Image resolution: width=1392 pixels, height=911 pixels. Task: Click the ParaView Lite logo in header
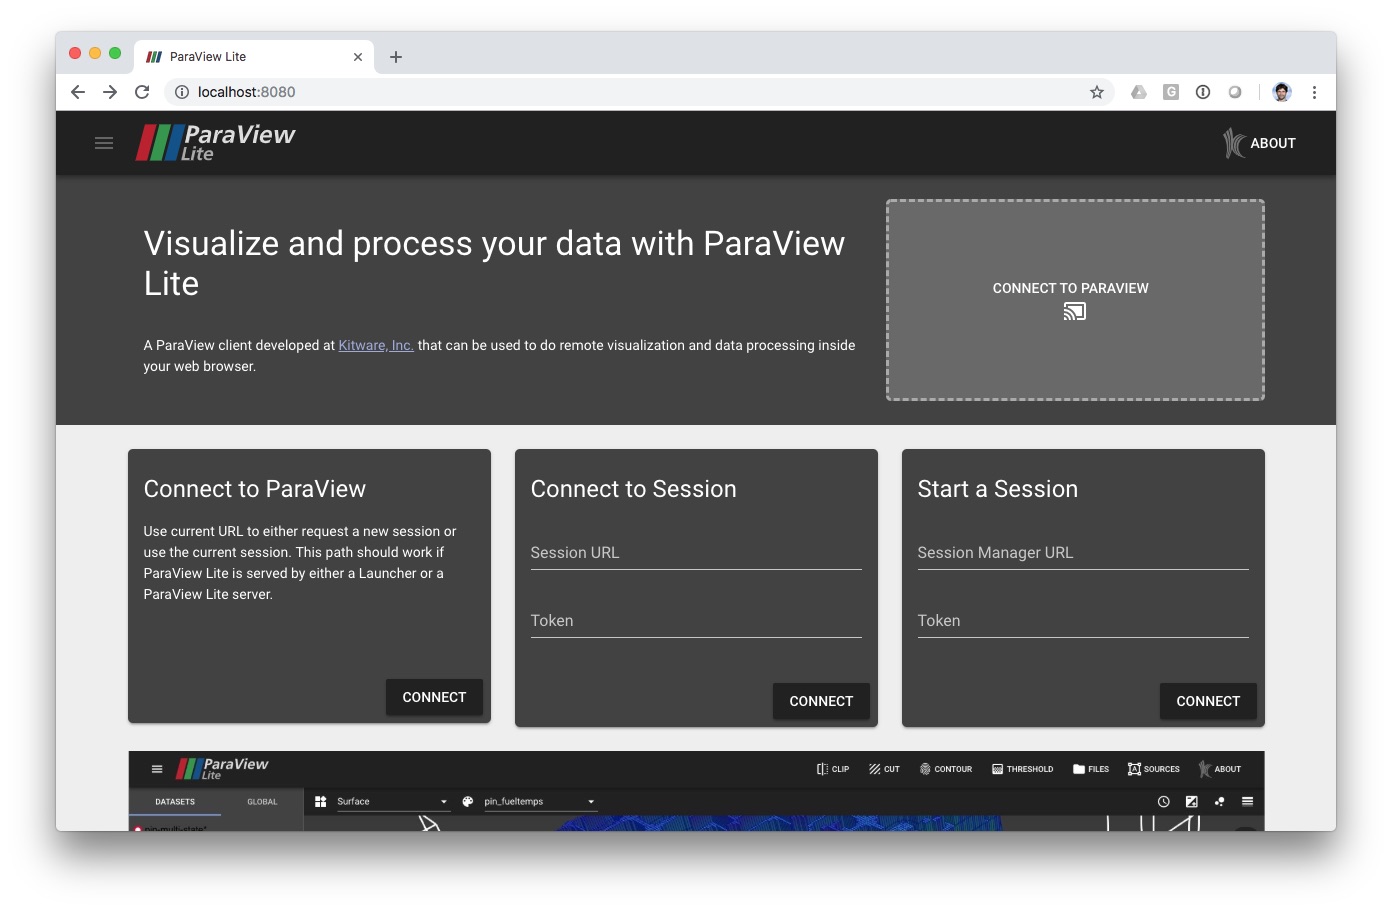(x=216, y=143)
